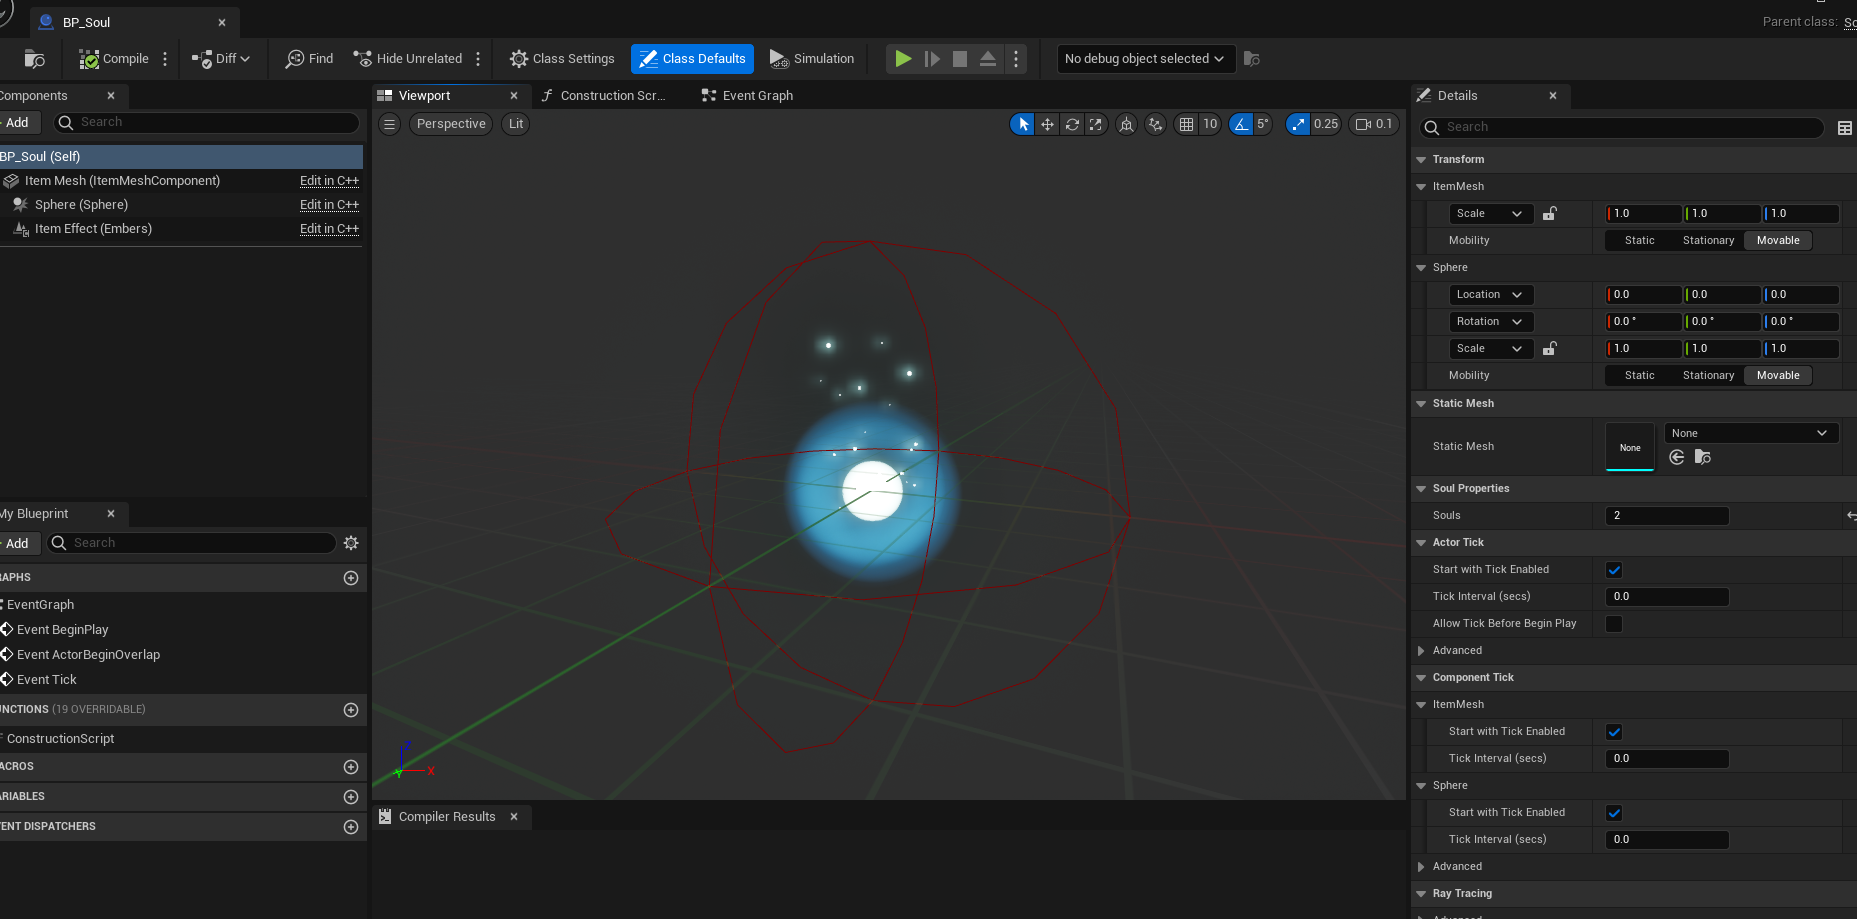
Task: Toggle rotation snapping angle icon
Action: (x=1241, y=124)
